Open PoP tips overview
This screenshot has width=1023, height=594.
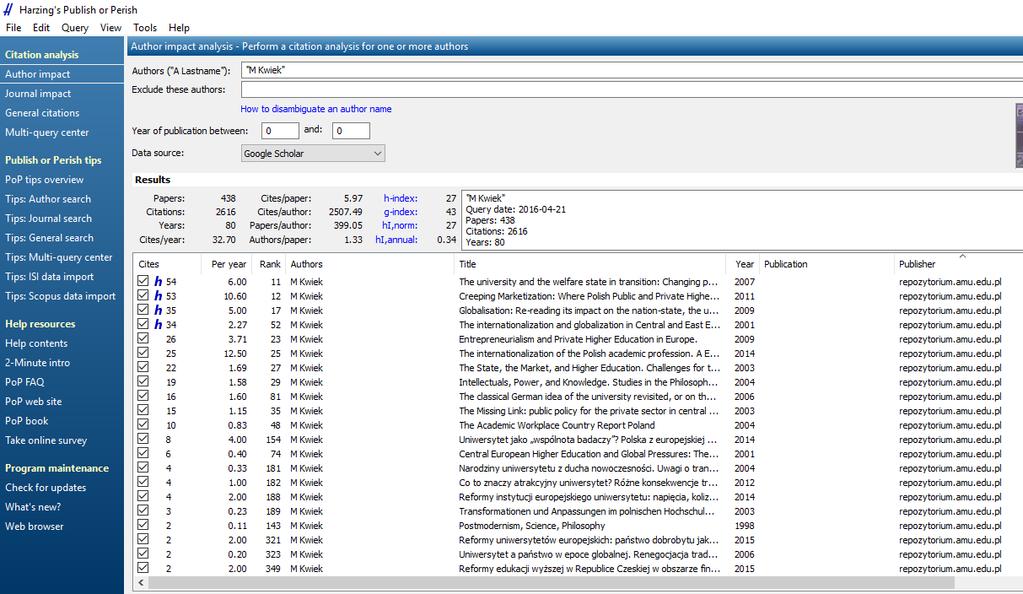tap(44, 180)
